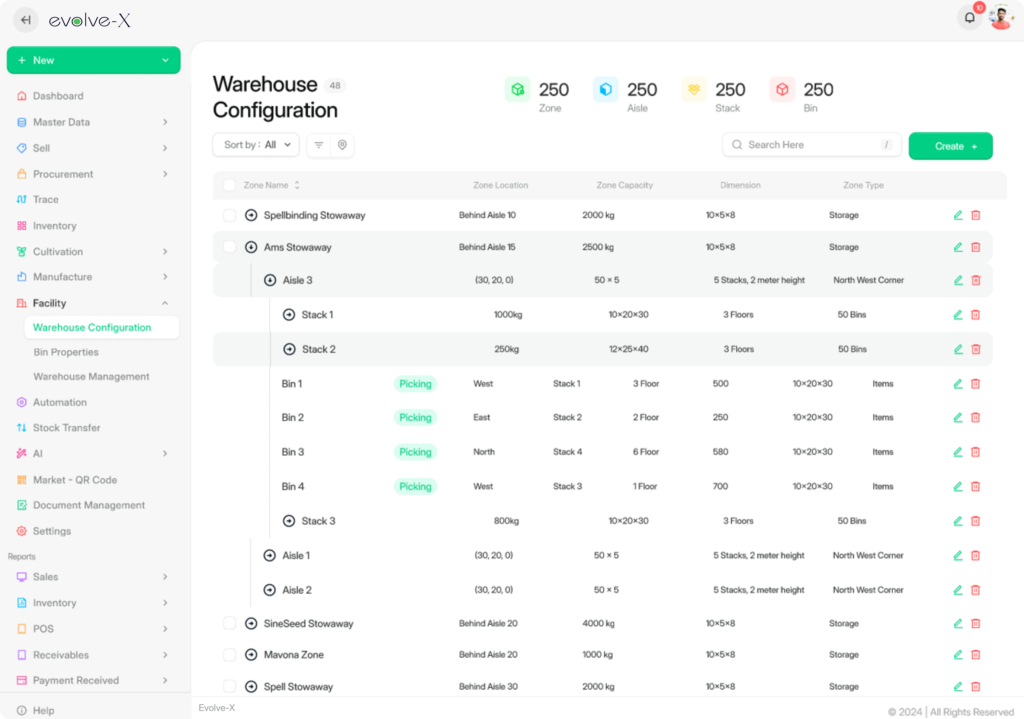Collapse the Aisle 3 row
This screenshot has height=719, width=1024.
[x=270, y=281]
